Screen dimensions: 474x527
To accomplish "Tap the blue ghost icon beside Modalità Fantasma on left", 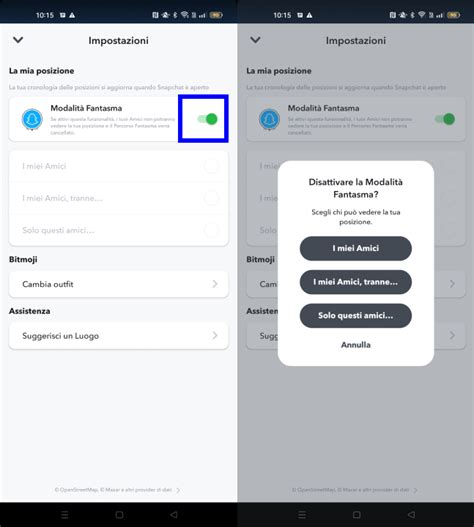I will pos(32,119).
